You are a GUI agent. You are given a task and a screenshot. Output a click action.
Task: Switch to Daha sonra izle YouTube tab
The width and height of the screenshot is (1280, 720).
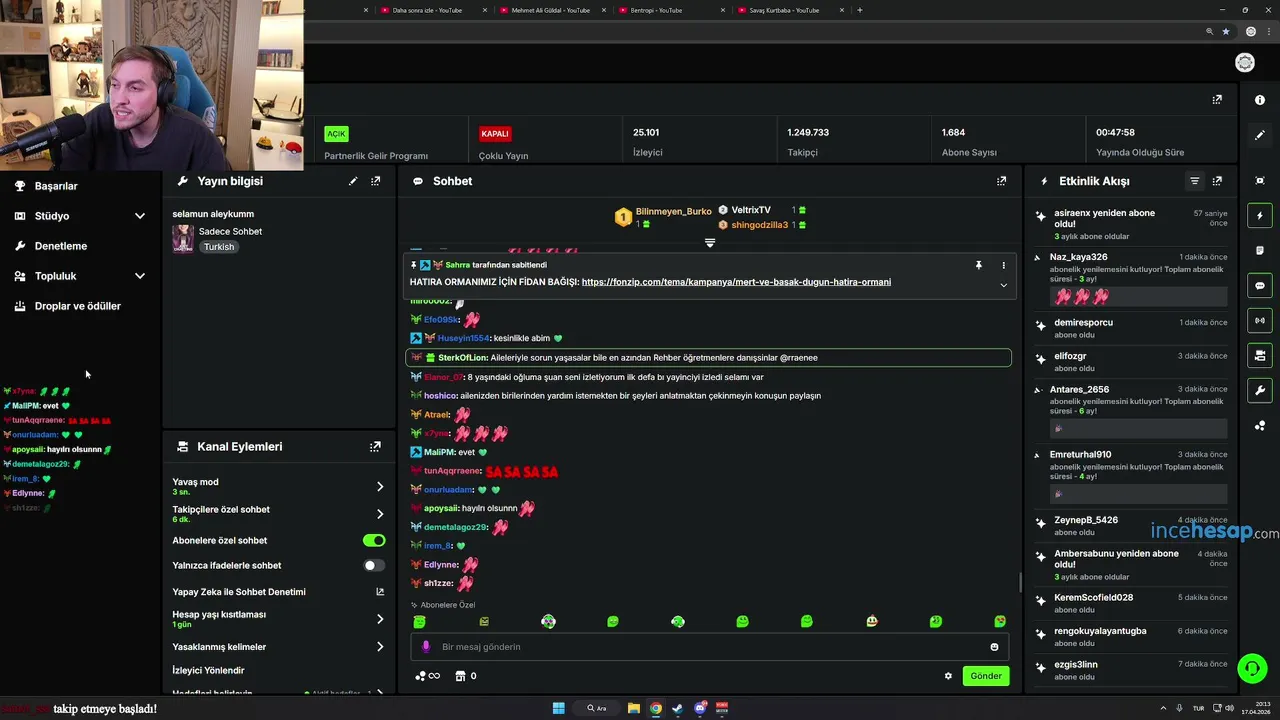pyautogui.click(x=430, y=10)
